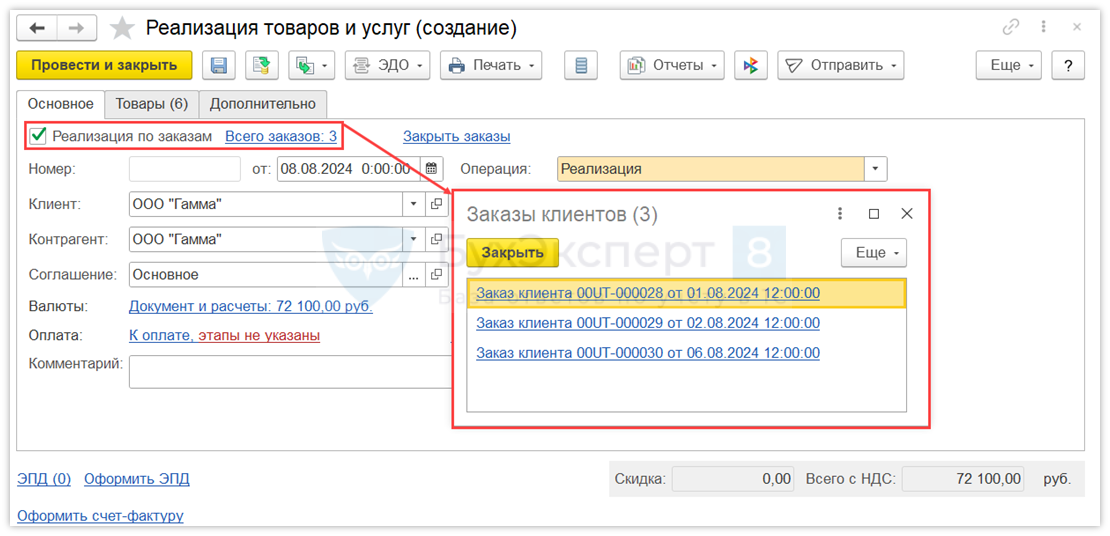The image size is (1110, 536).
Task: Open the Соглашение record with the open icon
Action: (436, 275)
